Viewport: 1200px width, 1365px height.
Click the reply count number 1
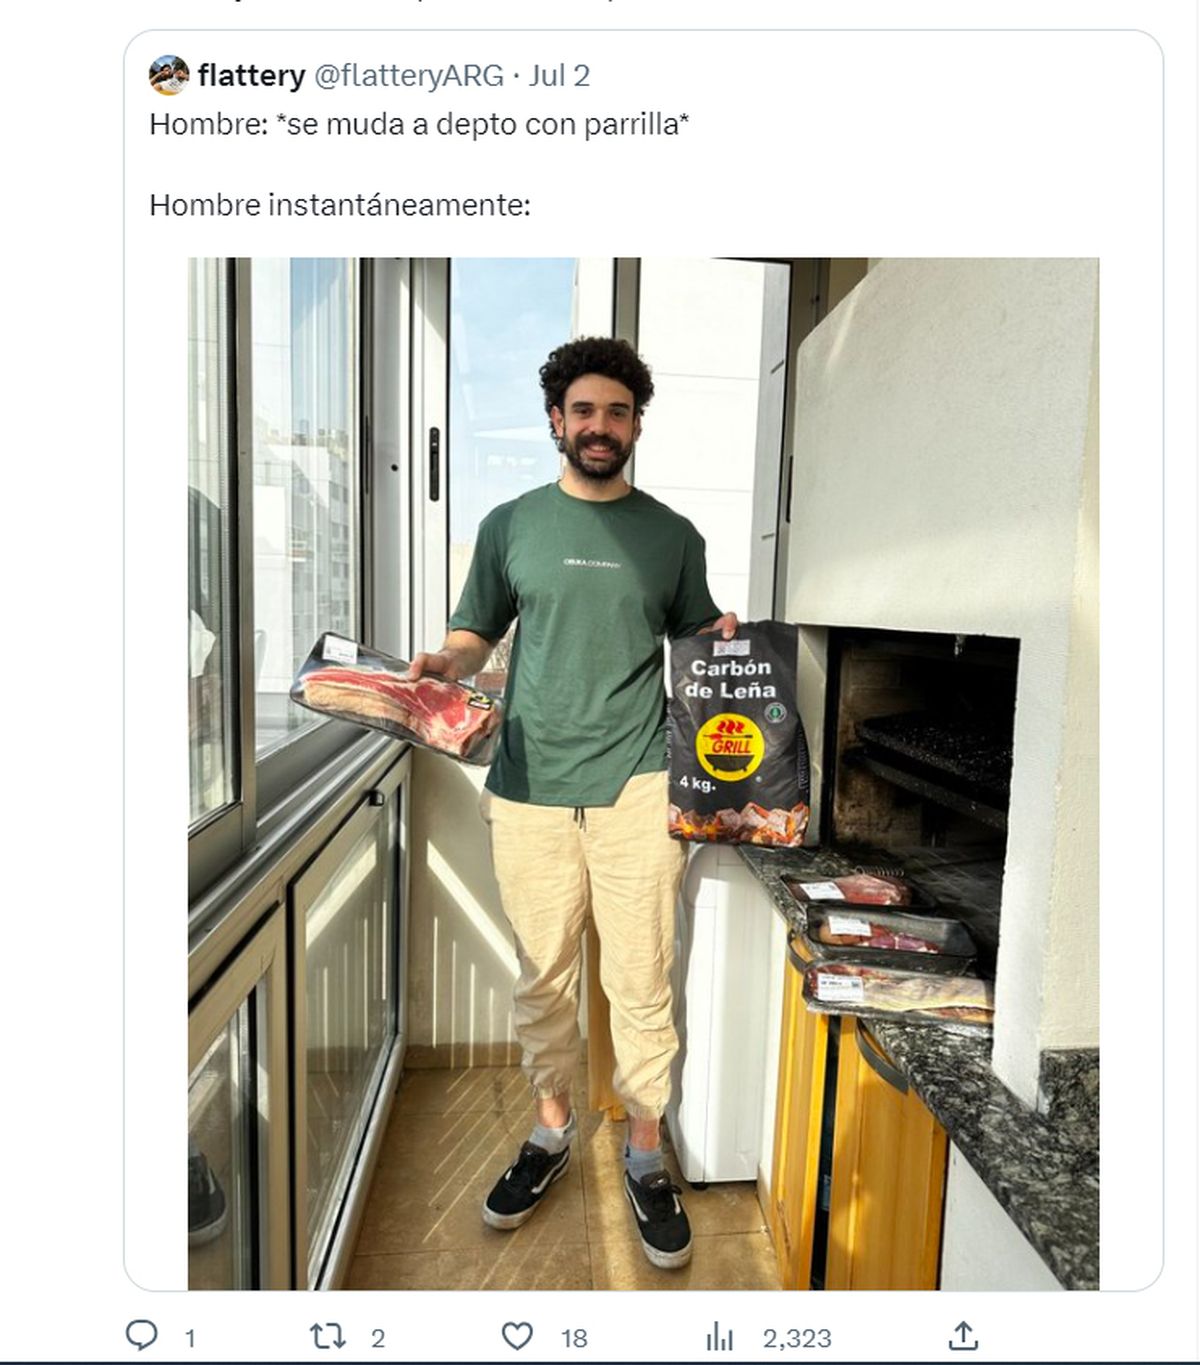(190, 1338)
